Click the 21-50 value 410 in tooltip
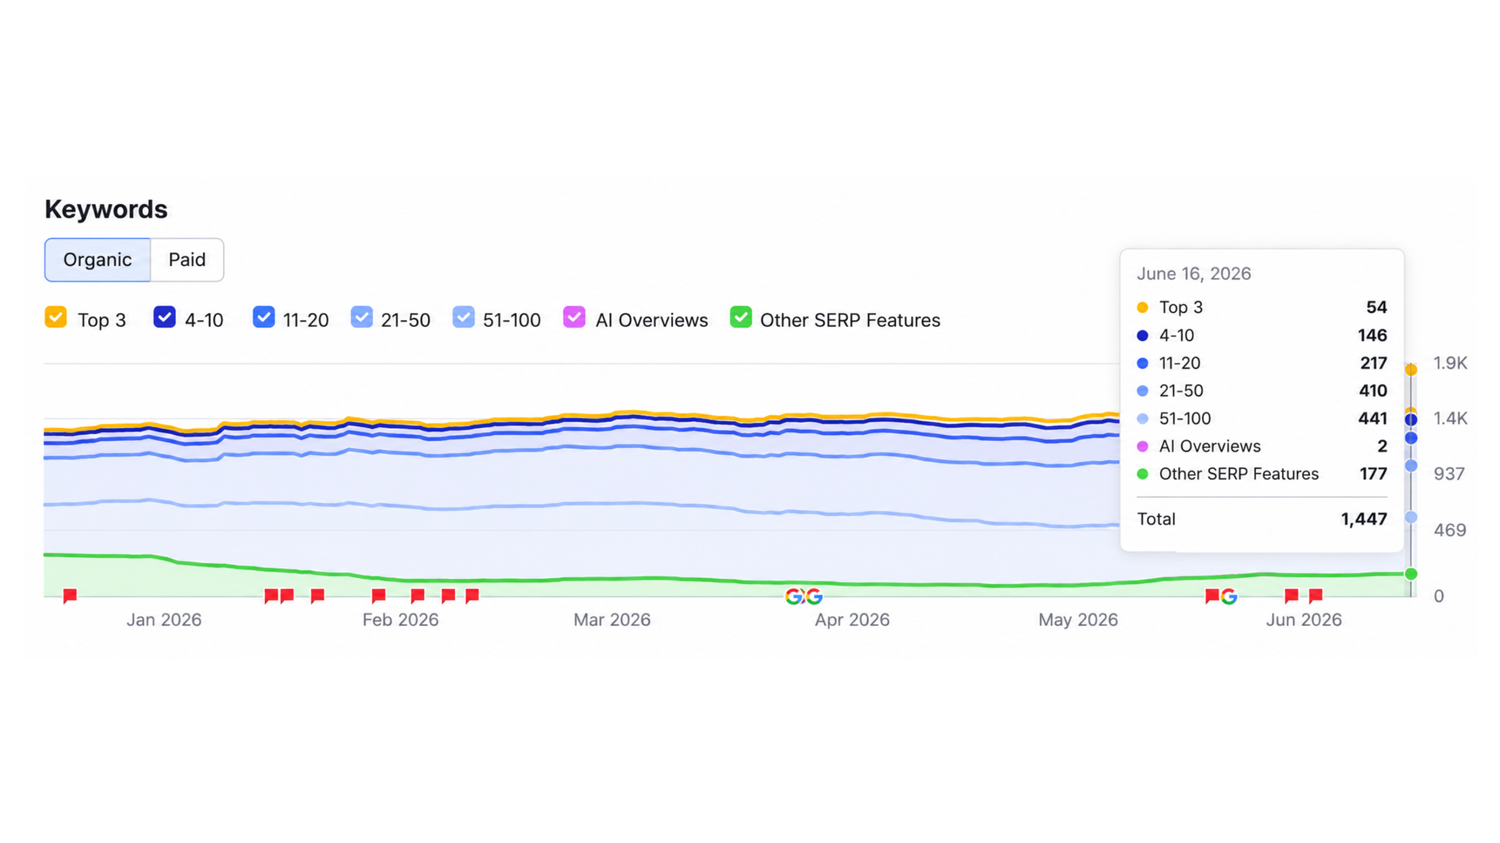1500x843 pixels. point(1372,391)
